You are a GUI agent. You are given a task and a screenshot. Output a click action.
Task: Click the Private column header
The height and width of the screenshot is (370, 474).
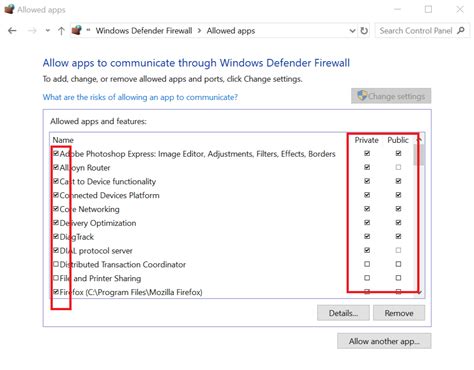pos(366,140)
